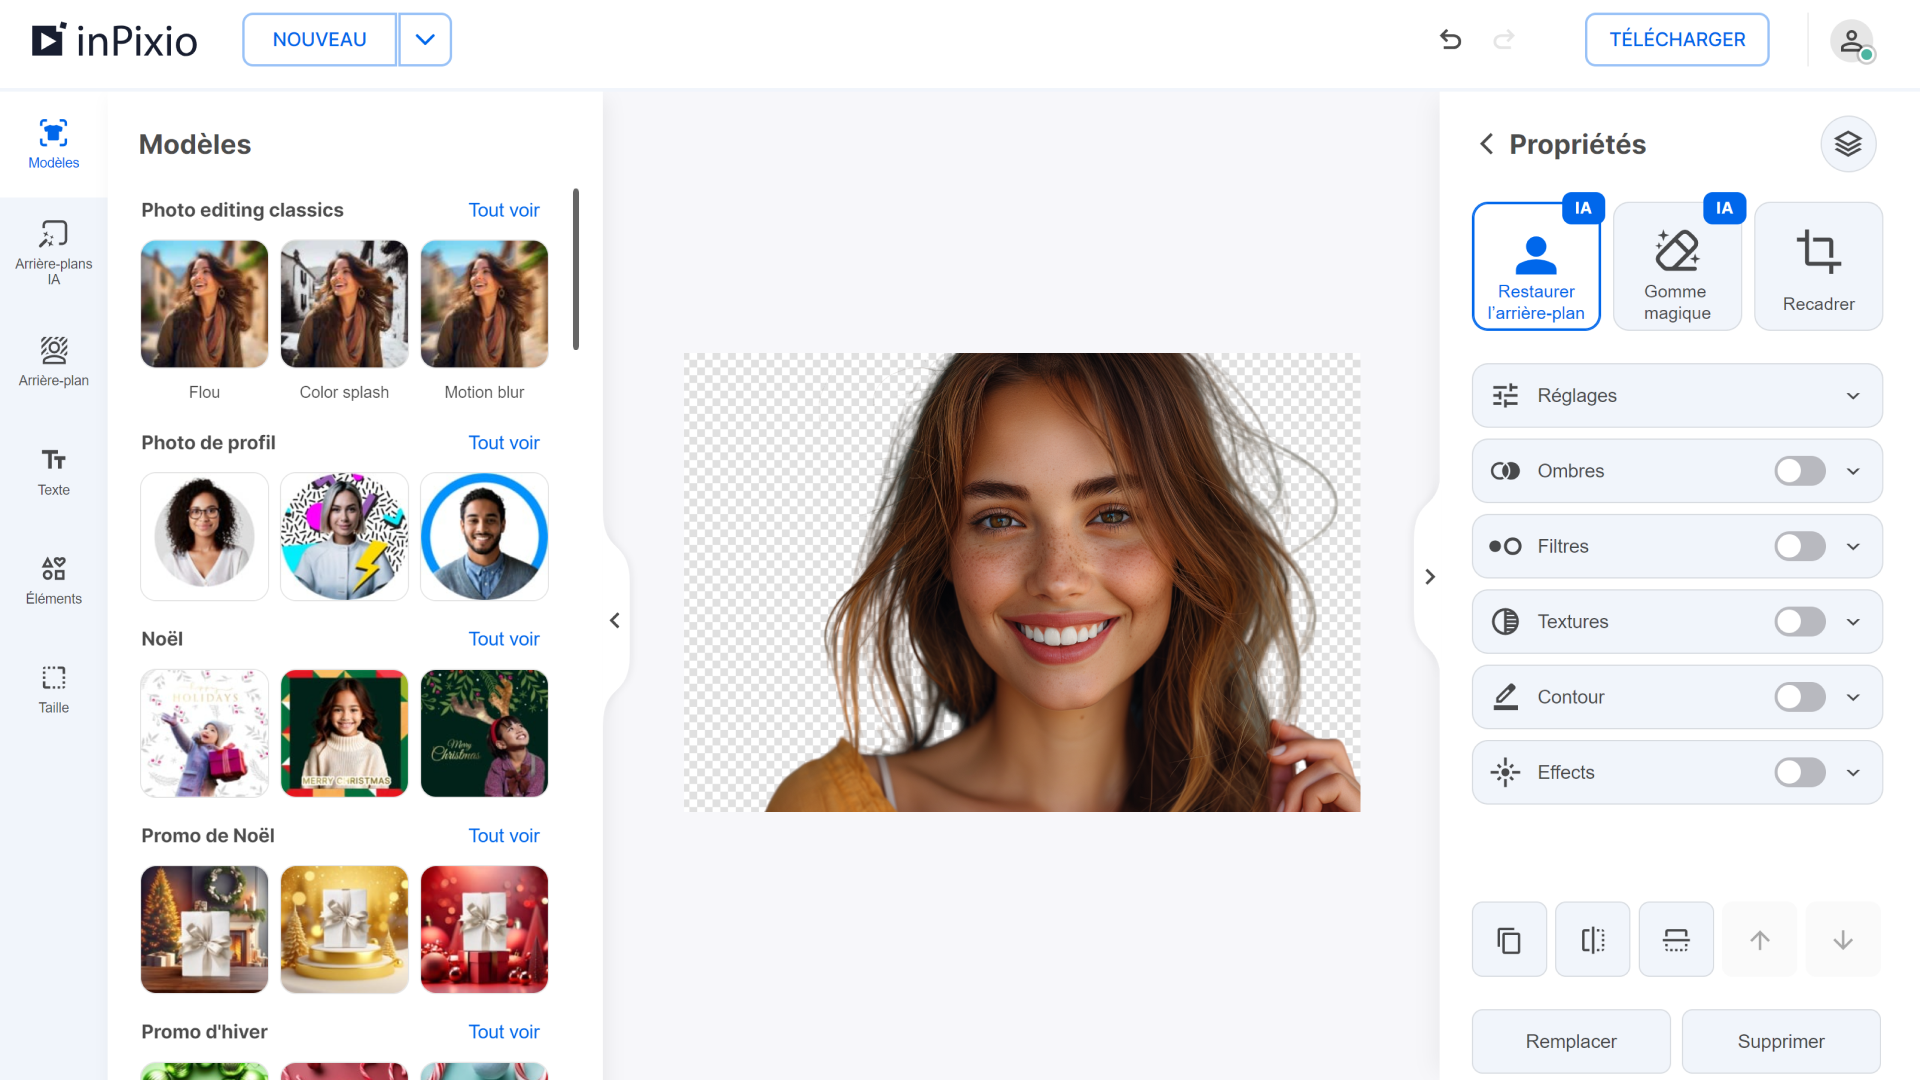Restore background with Restaurer l'arrière-plan
The image size is (1920, 1080).
(x=1536, y=267)
